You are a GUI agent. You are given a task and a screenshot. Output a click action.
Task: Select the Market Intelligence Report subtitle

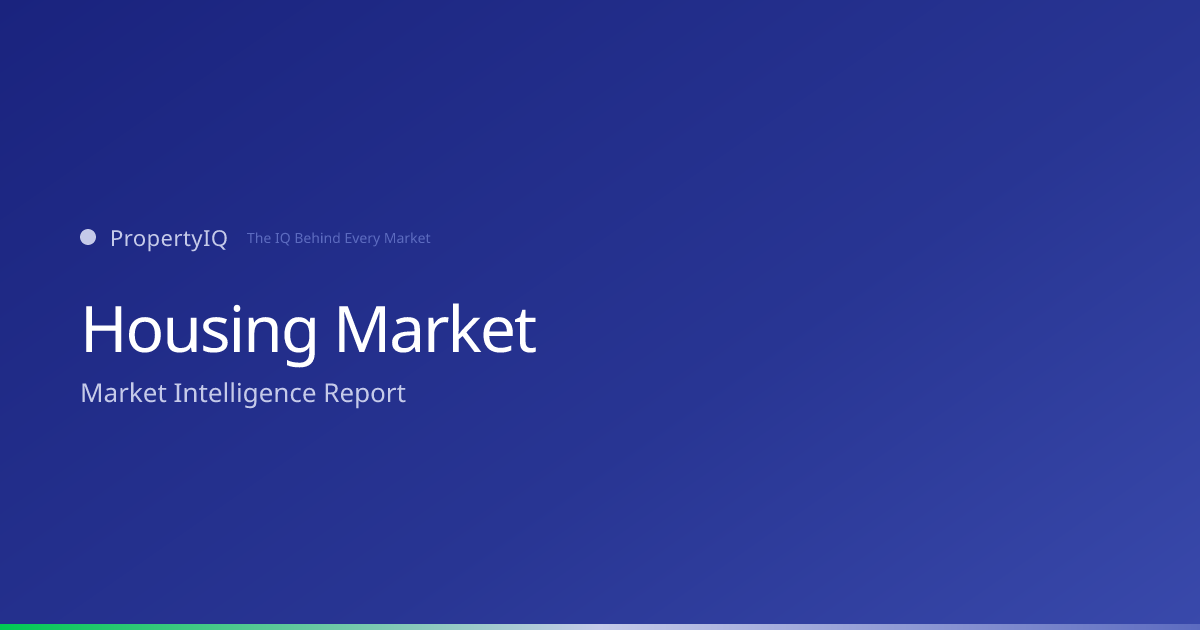click(x=243, y=394)
